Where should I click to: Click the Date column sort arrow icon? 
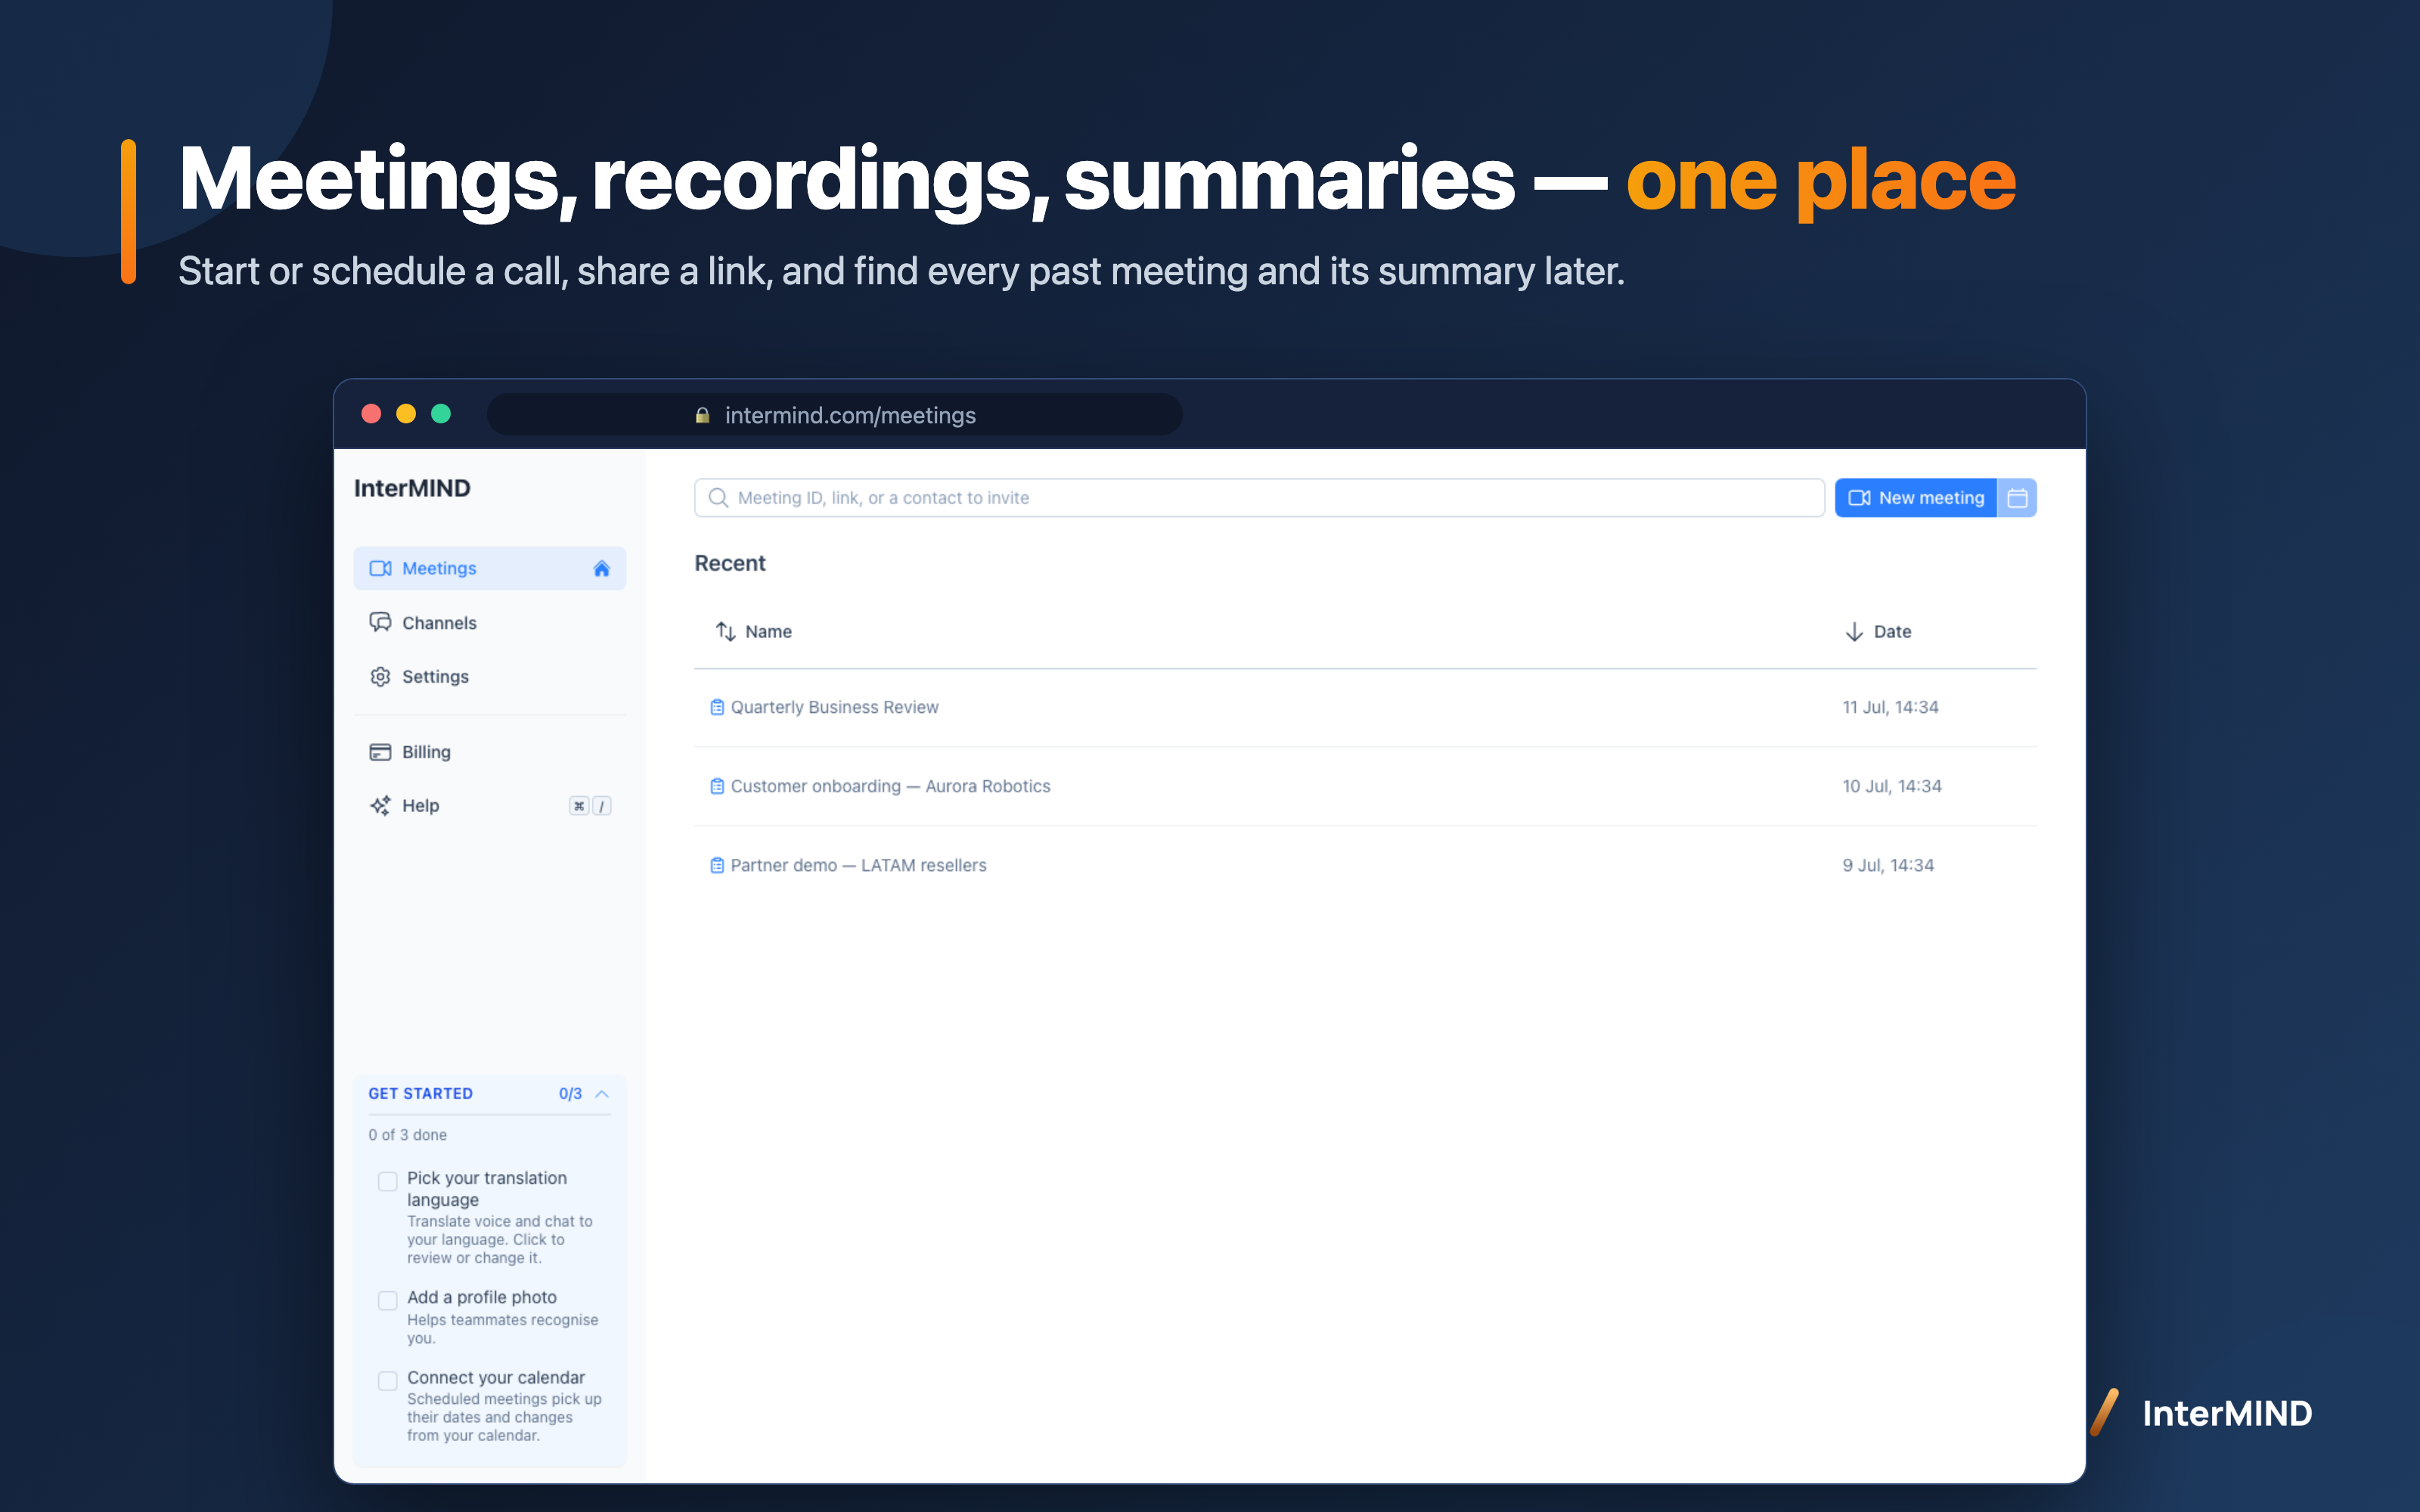1854,632
